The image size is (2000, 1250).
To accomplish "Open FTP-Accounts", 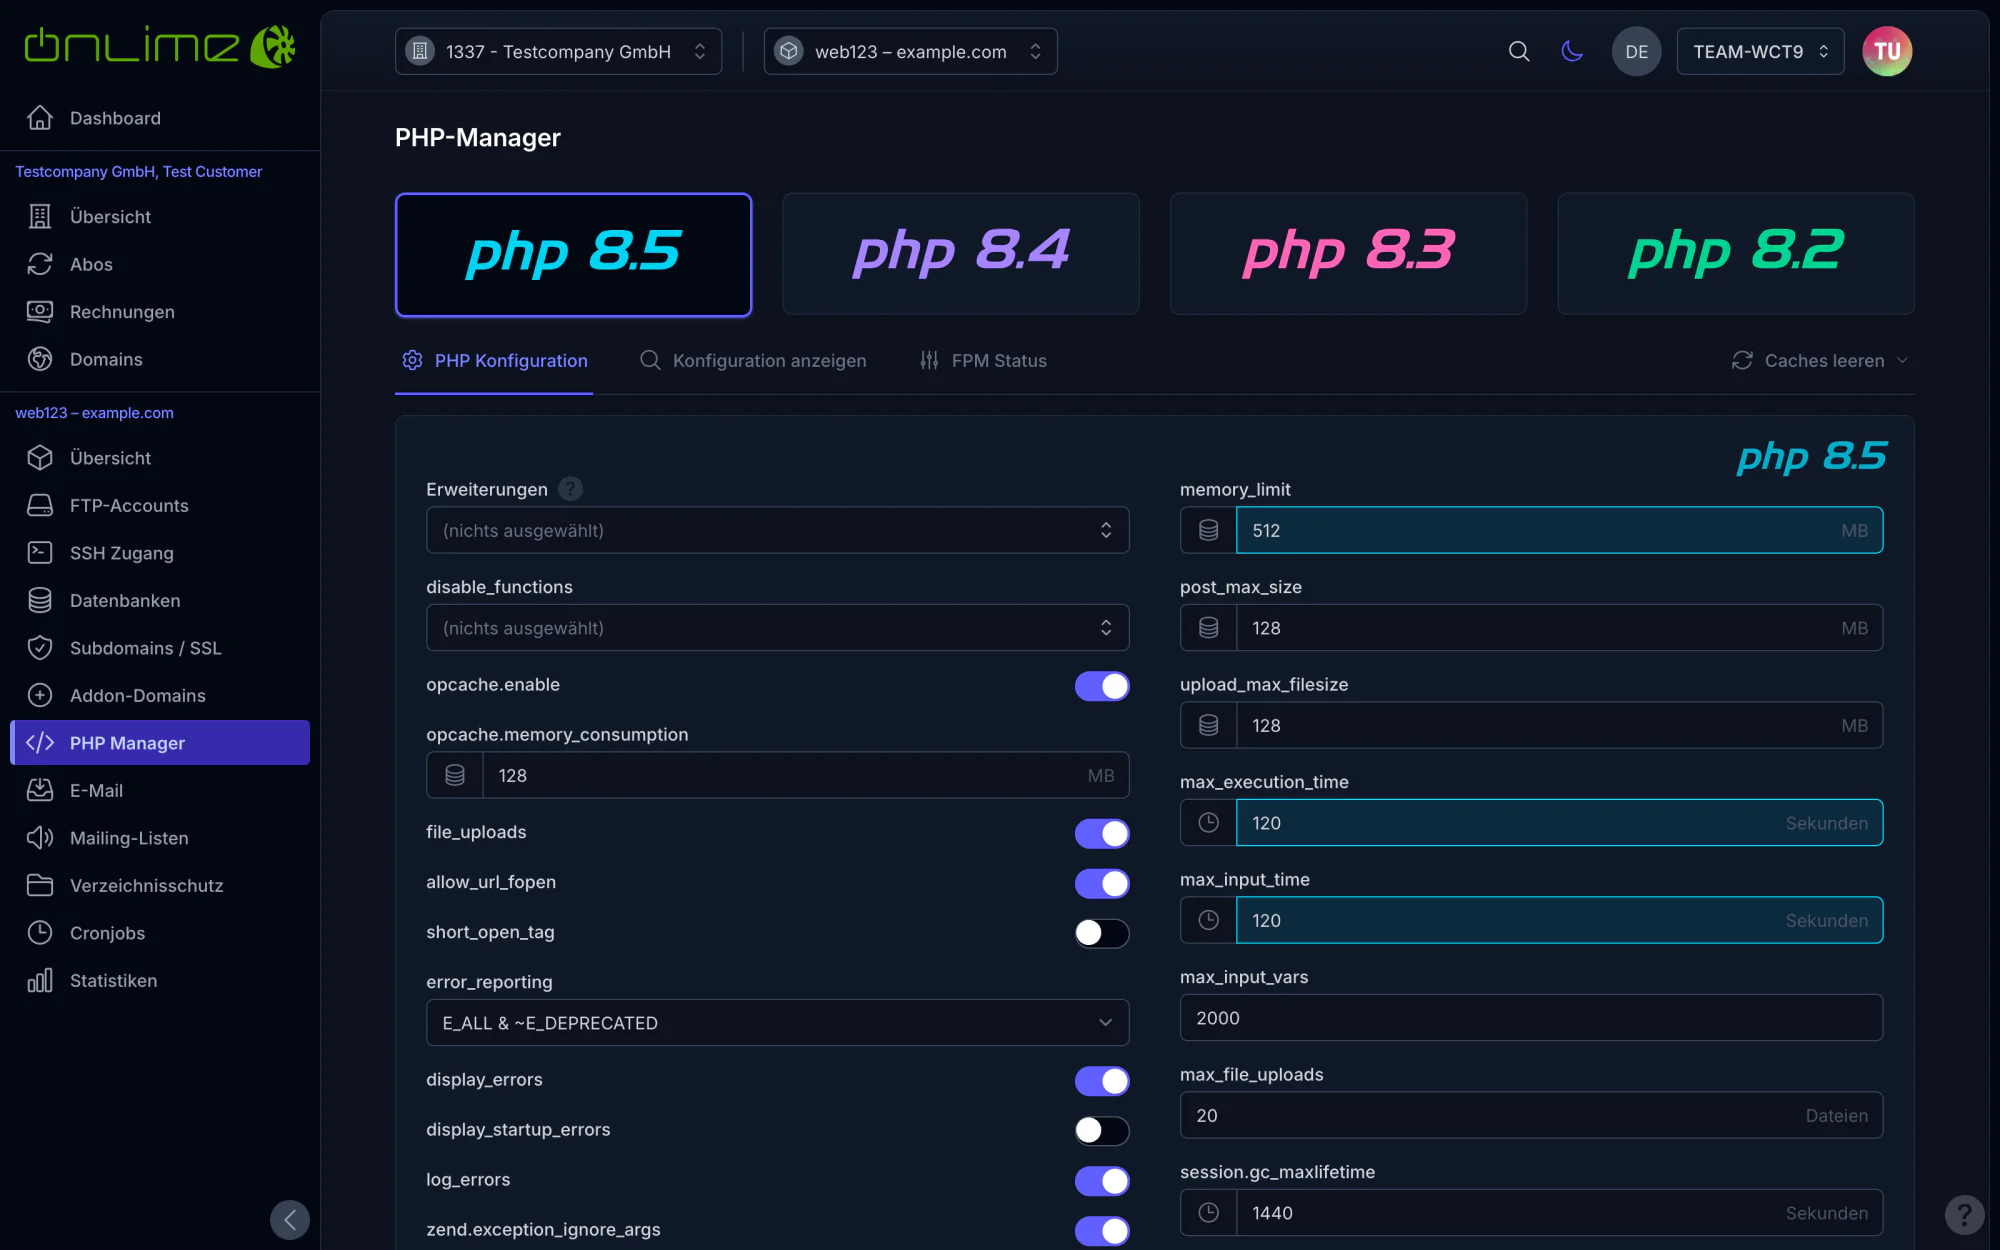I will coord(160,505).
